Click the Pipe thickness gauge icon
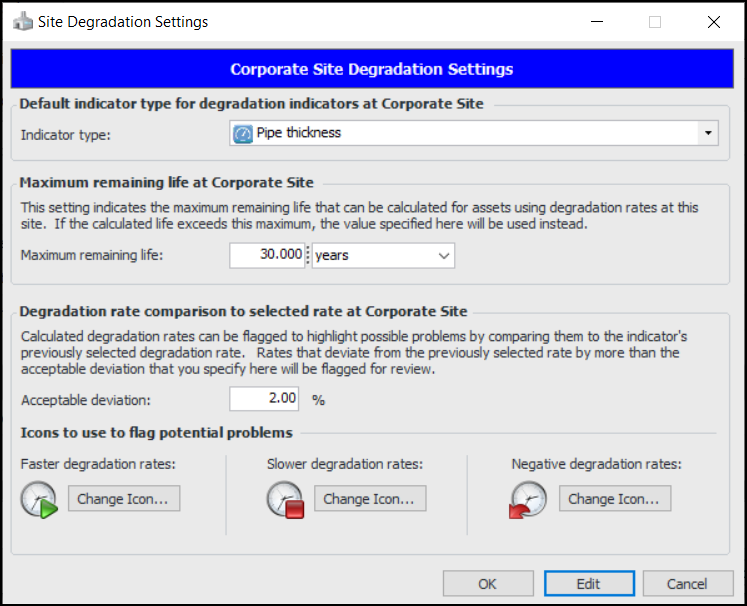The image size is (747, 606). coord(243,133)
